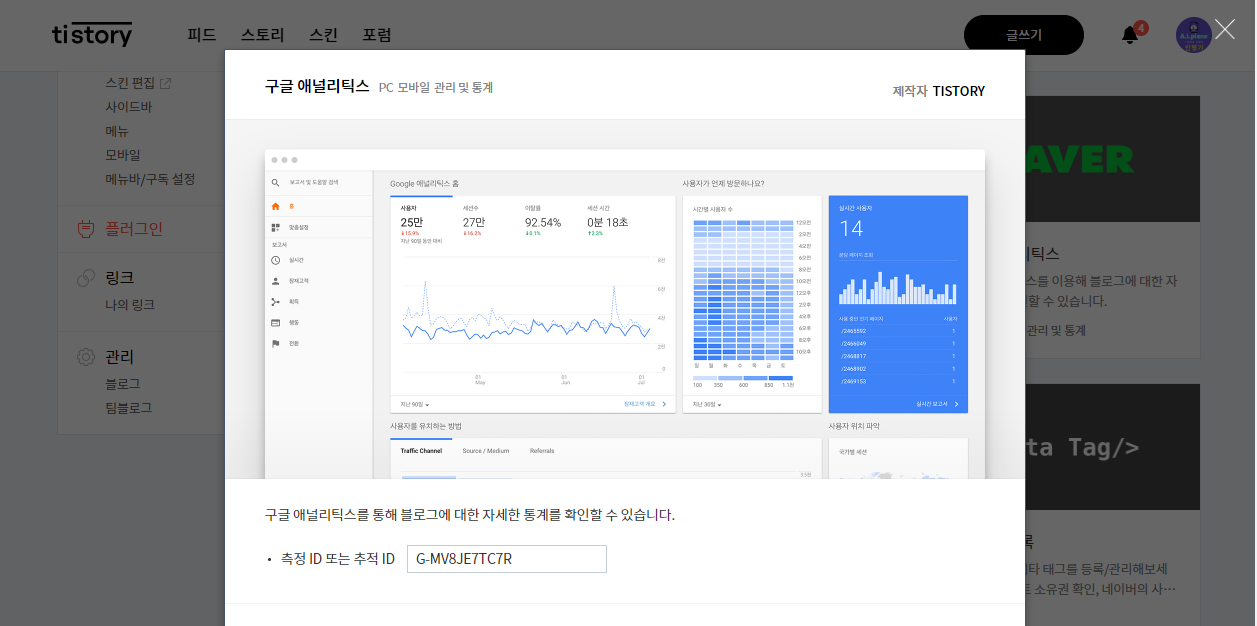Select the 링크 section heading
1257x626 pixels.
[120, 278]
